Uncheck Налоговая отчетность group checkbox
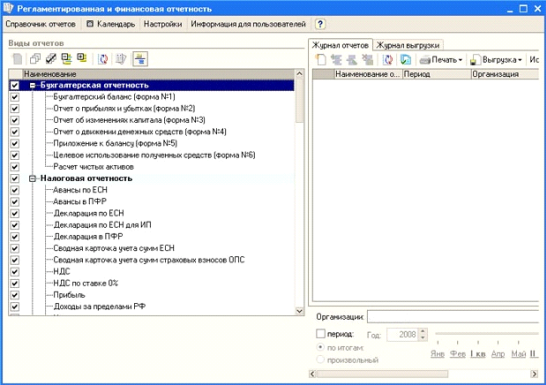Screen dimensions: 546x385 15,179
